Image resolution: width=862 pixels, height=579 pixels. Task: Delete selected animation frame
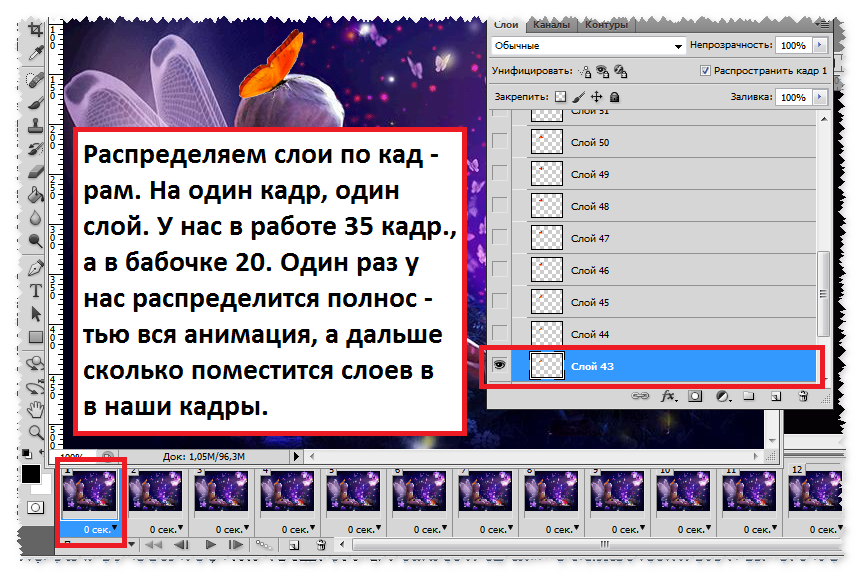[x=322, y=544]
